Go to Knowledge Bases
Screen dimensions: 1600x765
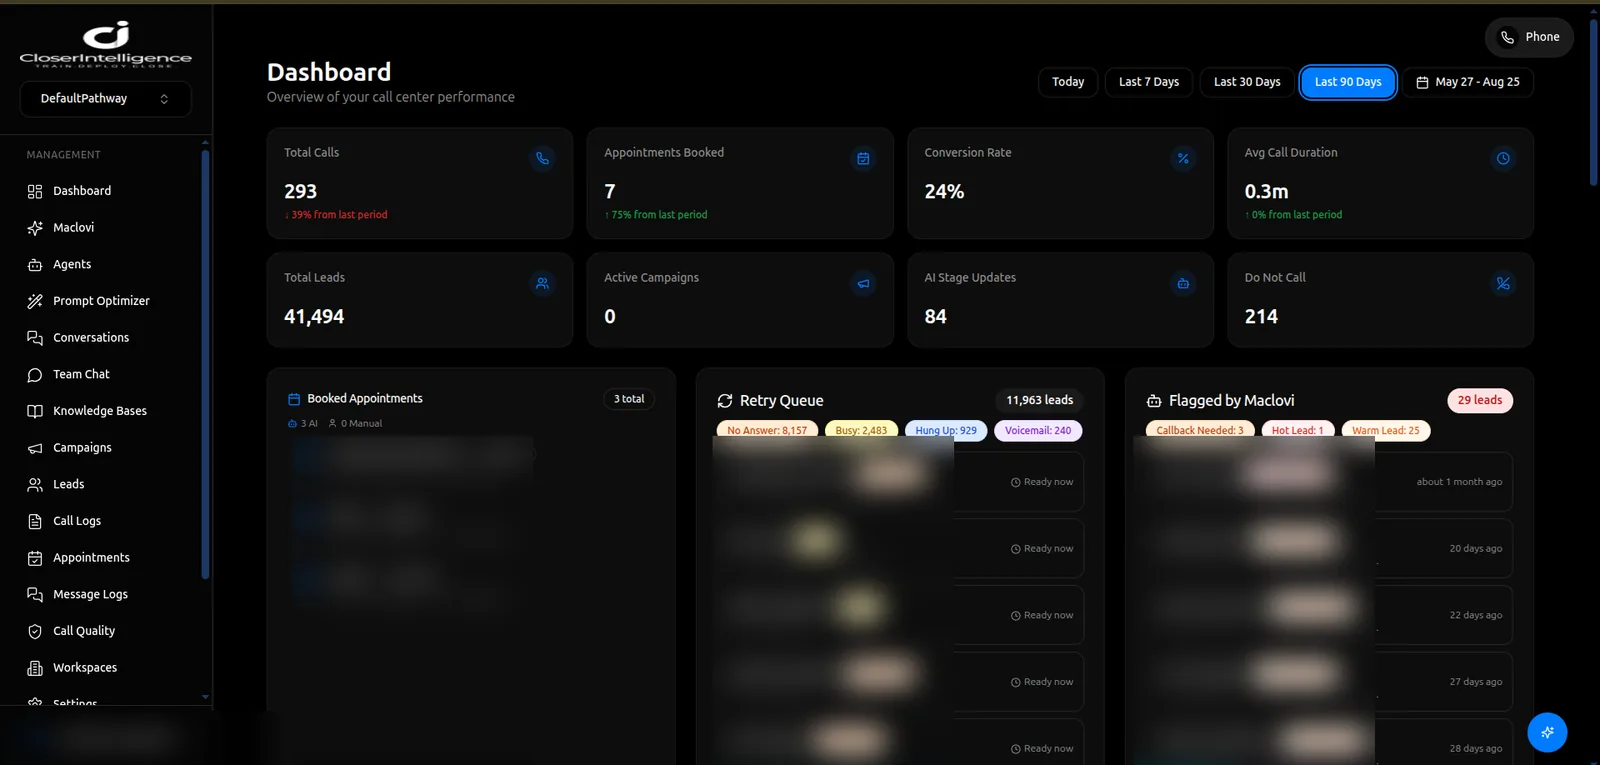click(x=100, y=411)
